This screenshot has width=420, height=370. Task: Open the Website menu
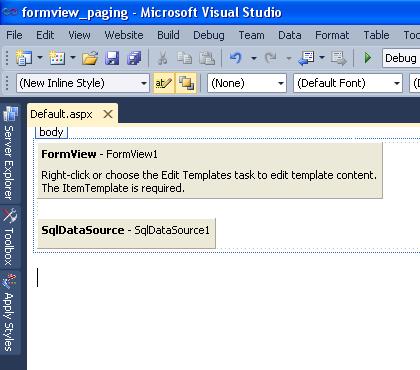coord(124,35)
